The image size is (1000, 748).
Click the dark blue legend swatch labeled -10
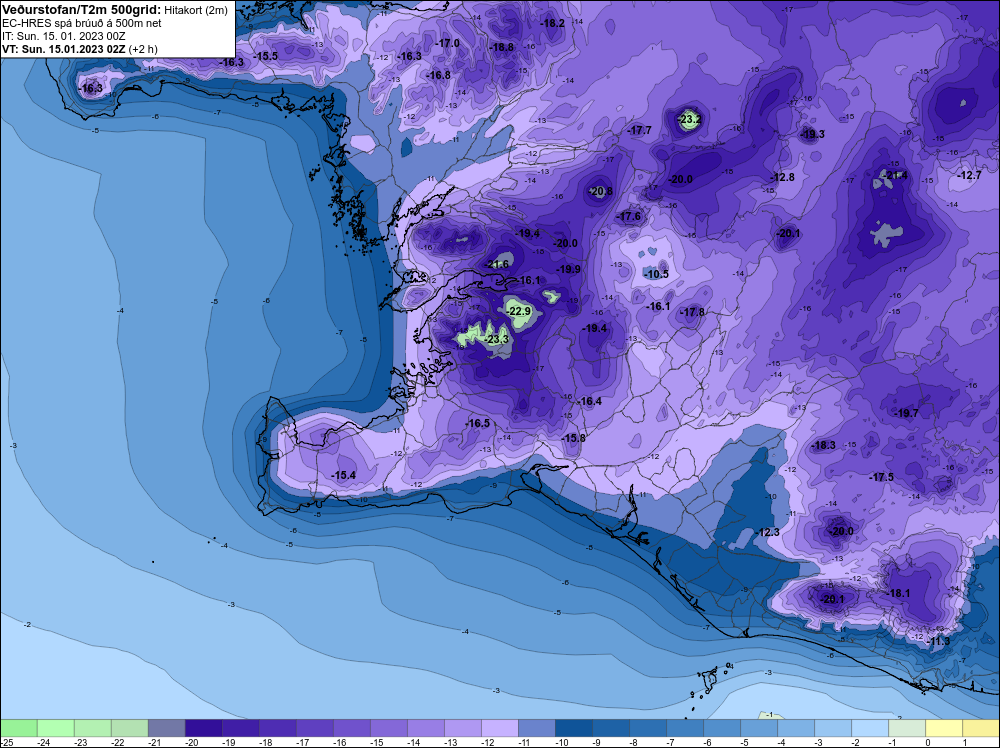pyautogui.click(x=573, y=728)
